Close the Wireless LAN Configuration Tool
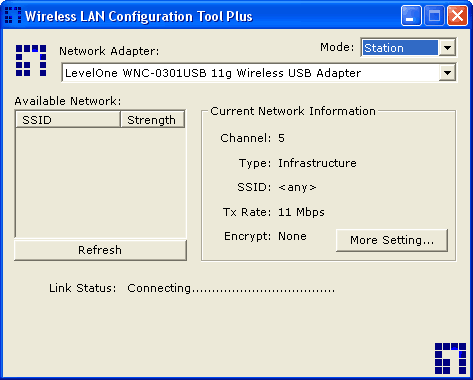The image size is (473, 380). (x=457, y=15)
